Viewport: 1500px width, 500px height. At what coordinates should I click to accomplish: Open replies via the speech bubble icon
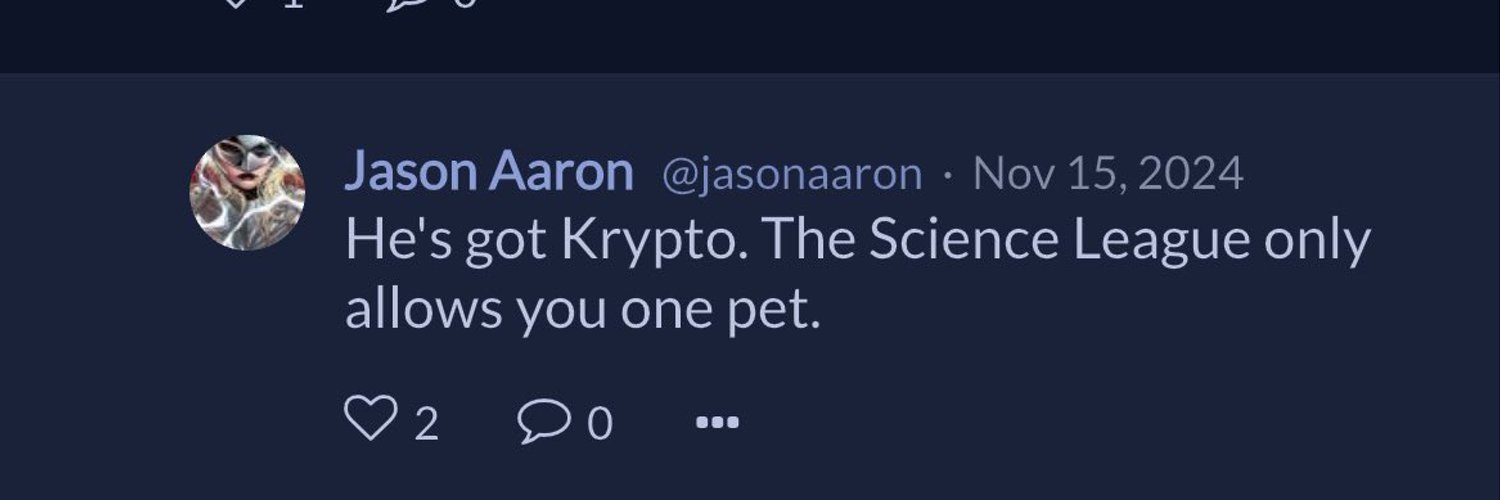[x=544, y=420]
